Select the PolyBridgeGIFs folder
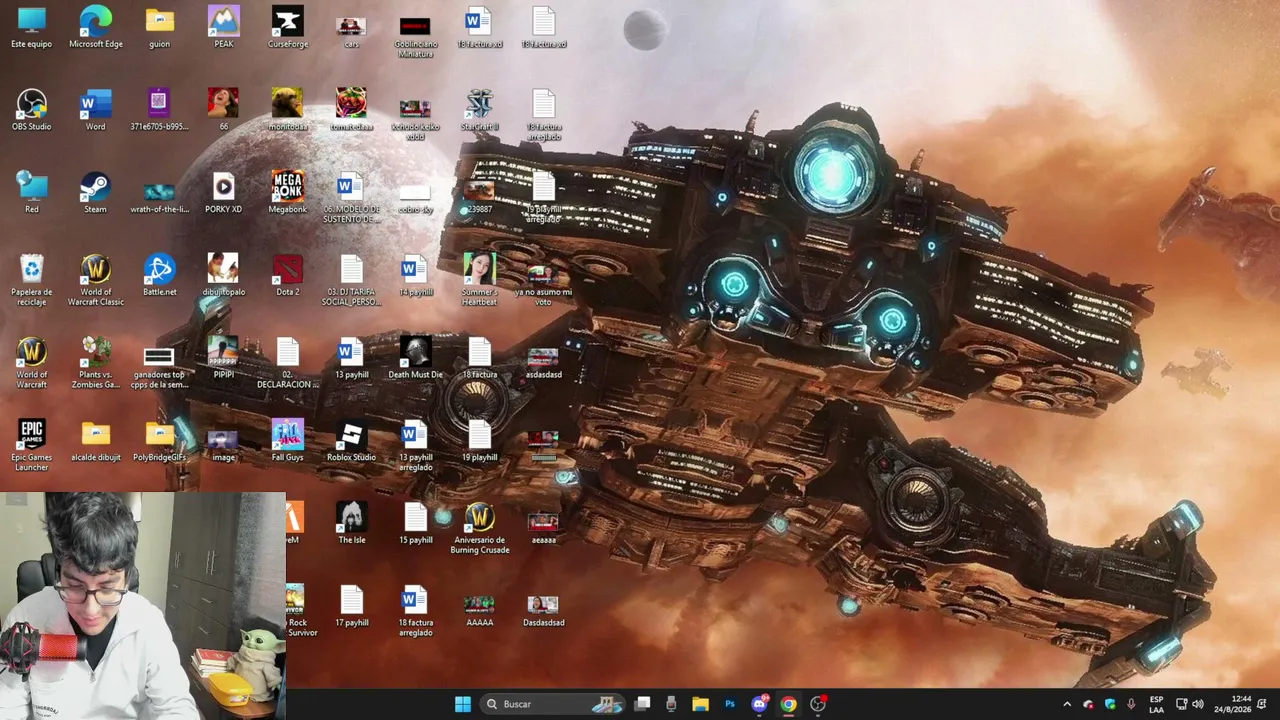This screenshot has height=720, width=1280. [159, 440]
